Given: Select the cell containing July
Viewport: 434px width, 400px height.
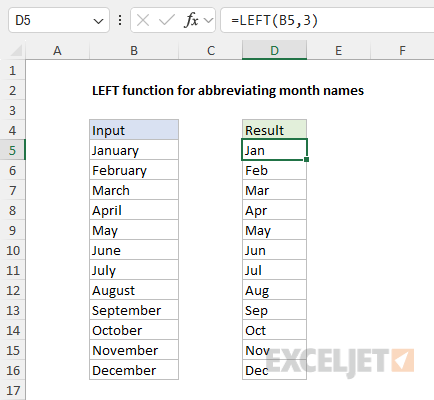Looking at the screenshot, I should point(134,270).
